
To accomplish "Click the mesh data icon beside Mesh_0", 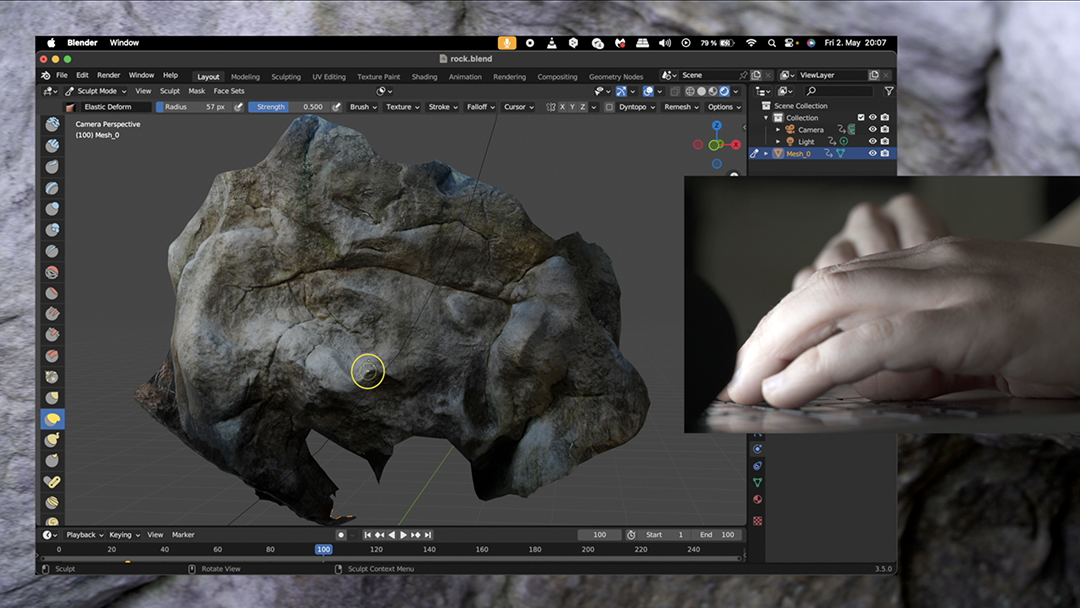I will tap(840, 154).
